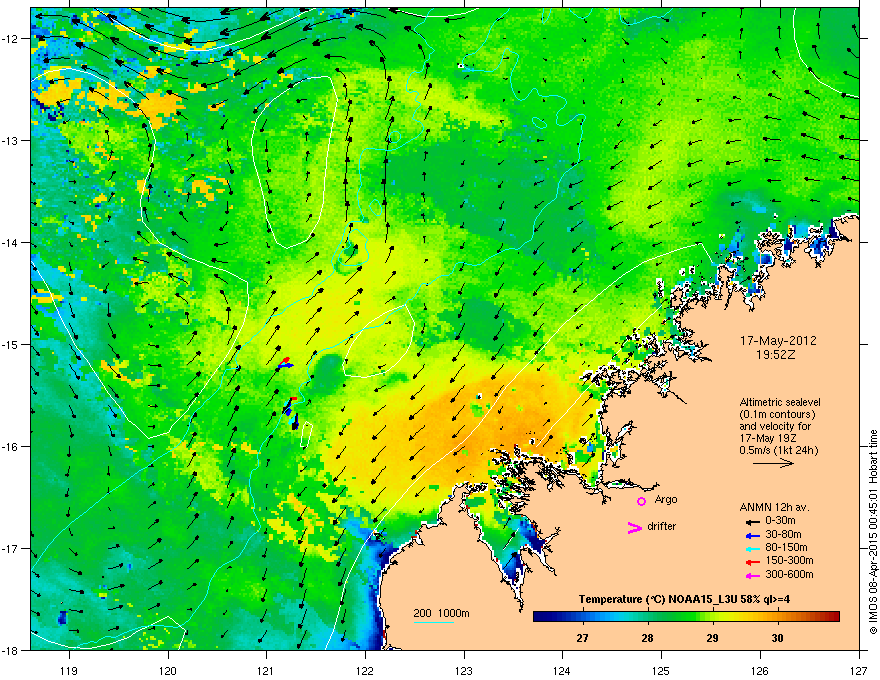Click the '123' longitude axis label

click(x=464, y=670)
